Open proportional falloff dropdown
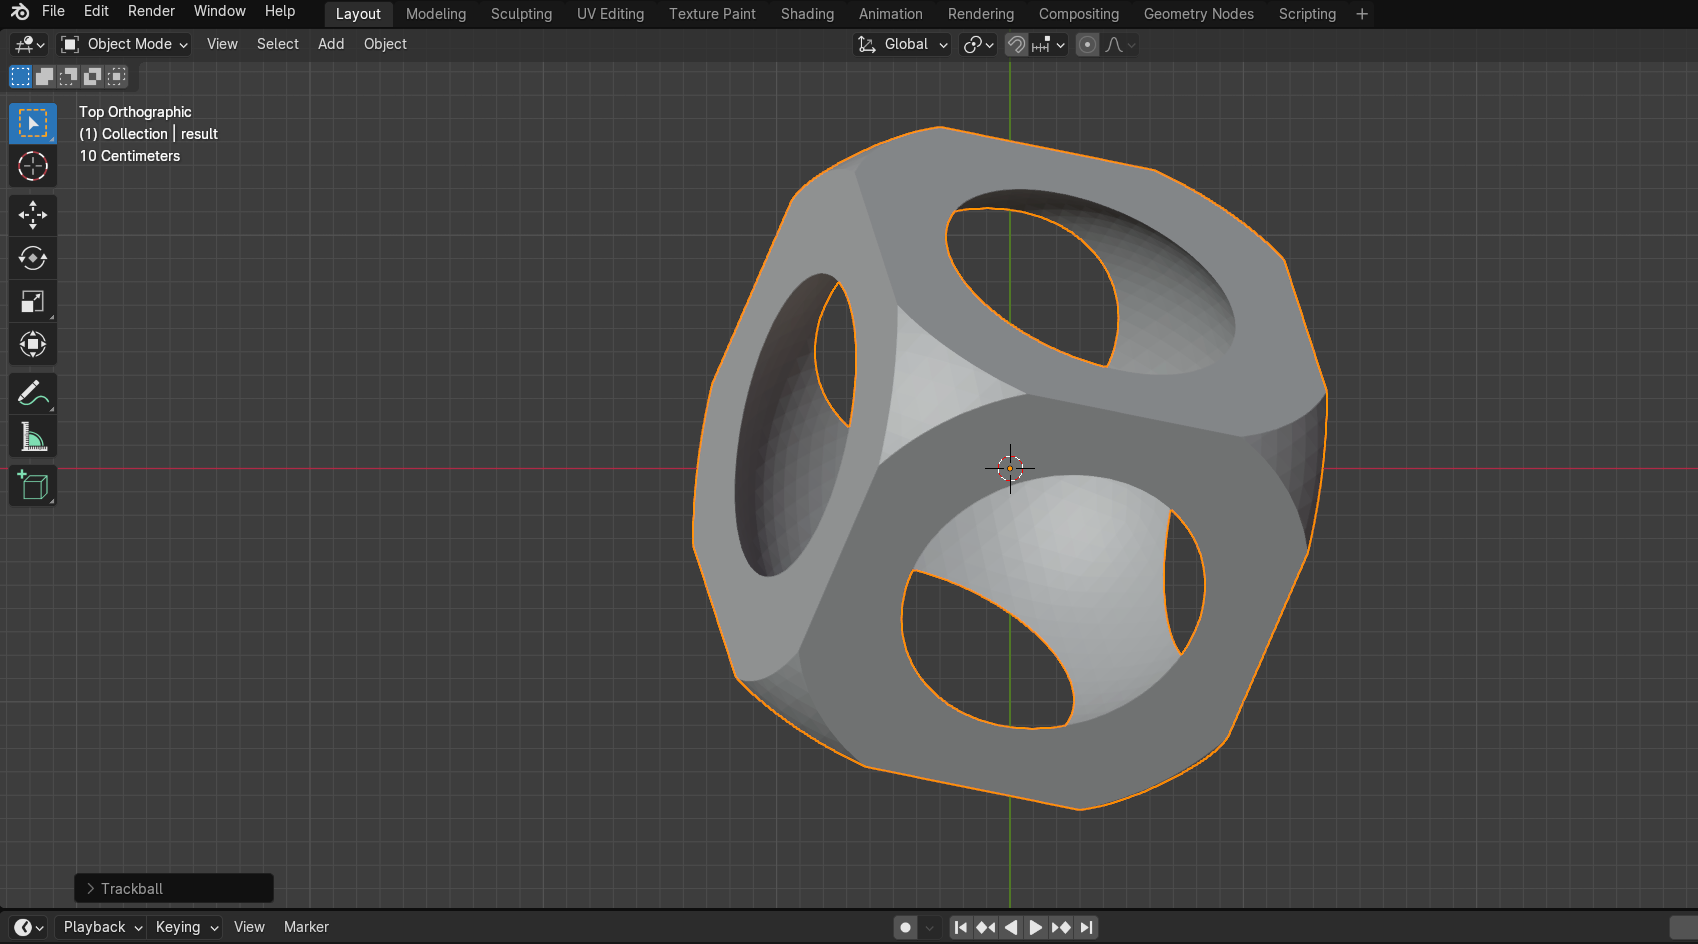This screenshot has height=944, width=1698. click(1120, 44)
